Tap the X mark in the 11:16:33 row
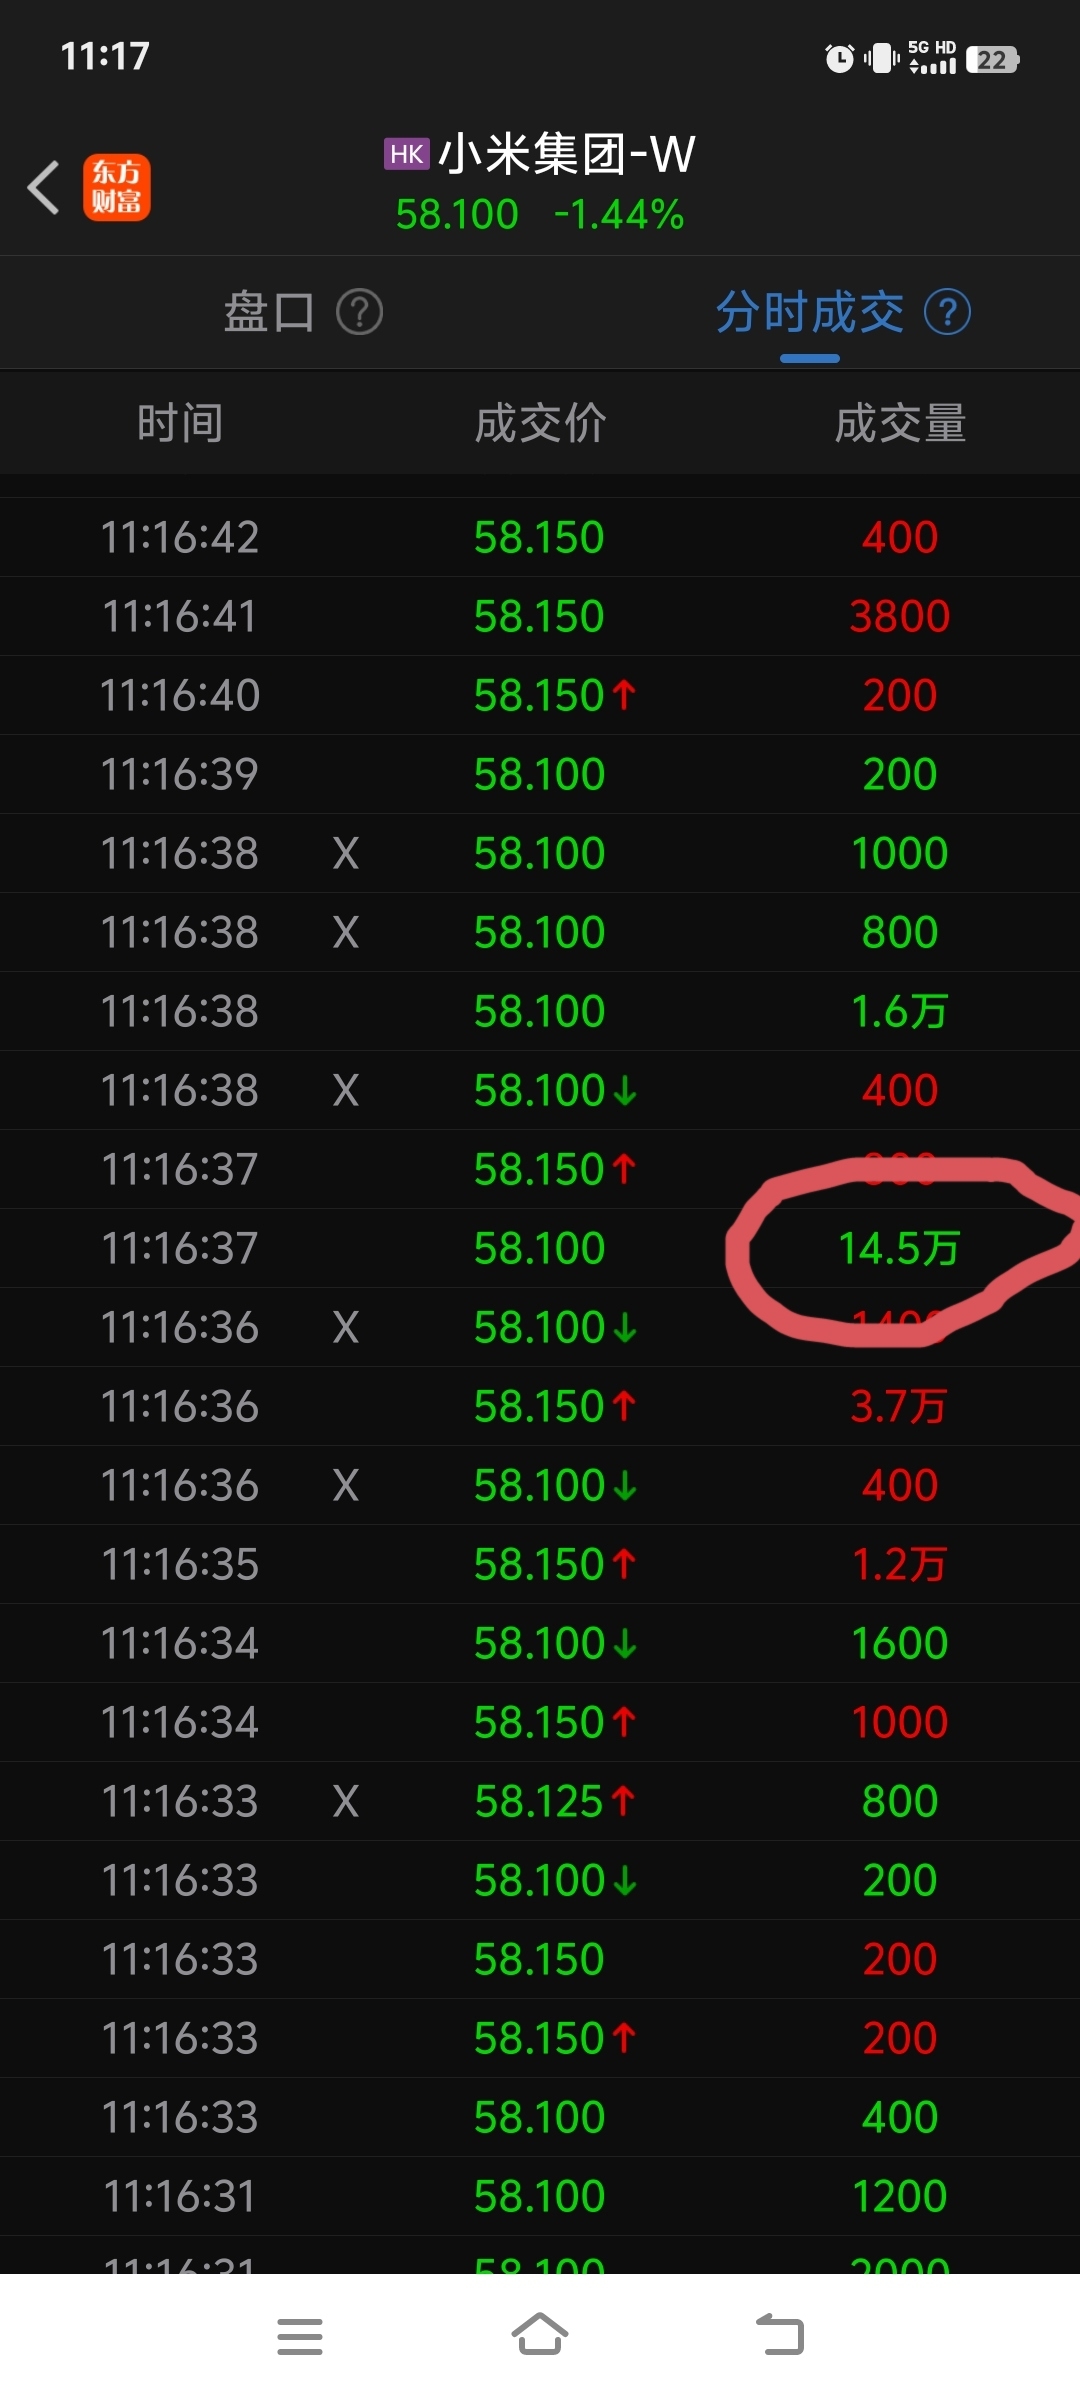The width and height of the screenshot is (1080, 2400). point(346,1801)
